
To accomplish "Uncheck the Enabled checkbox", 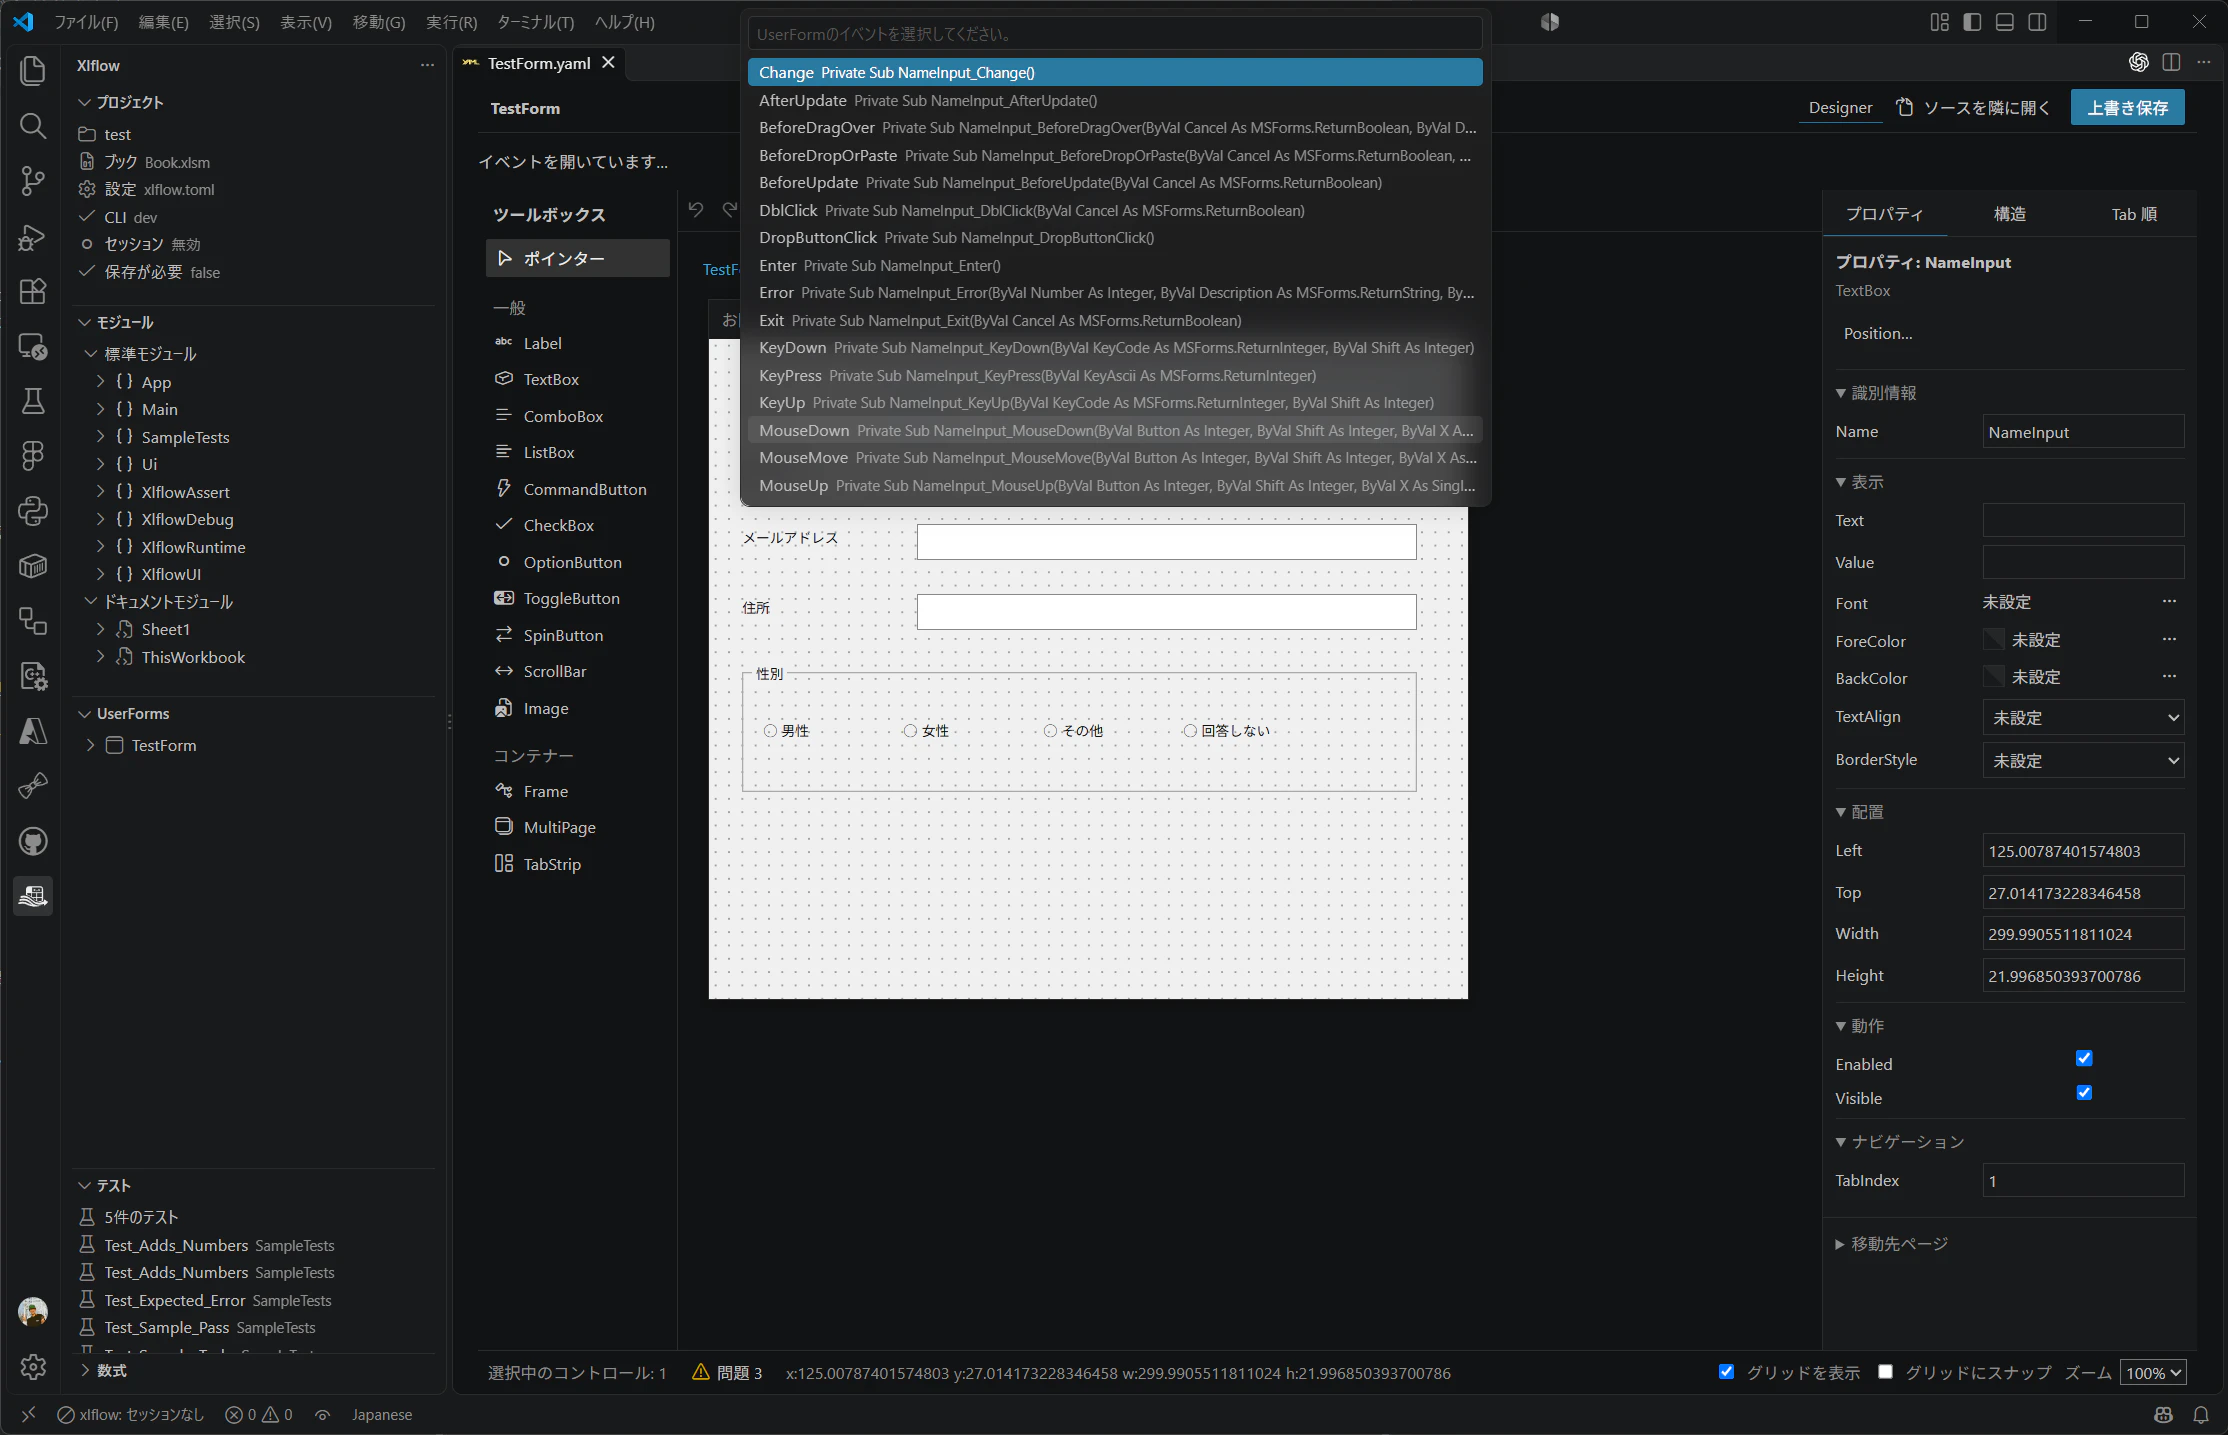I will 2084,1058.
